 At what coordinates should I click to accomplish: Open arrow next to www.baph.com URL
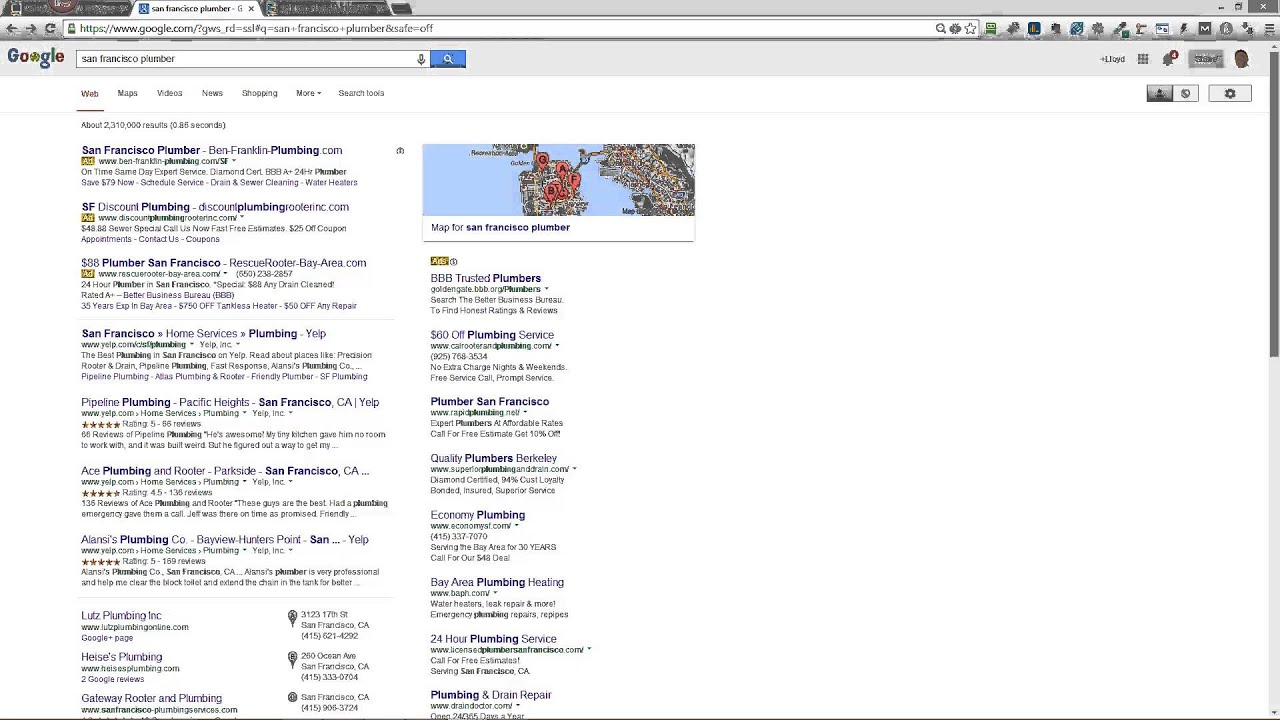(x=495, y=593)
